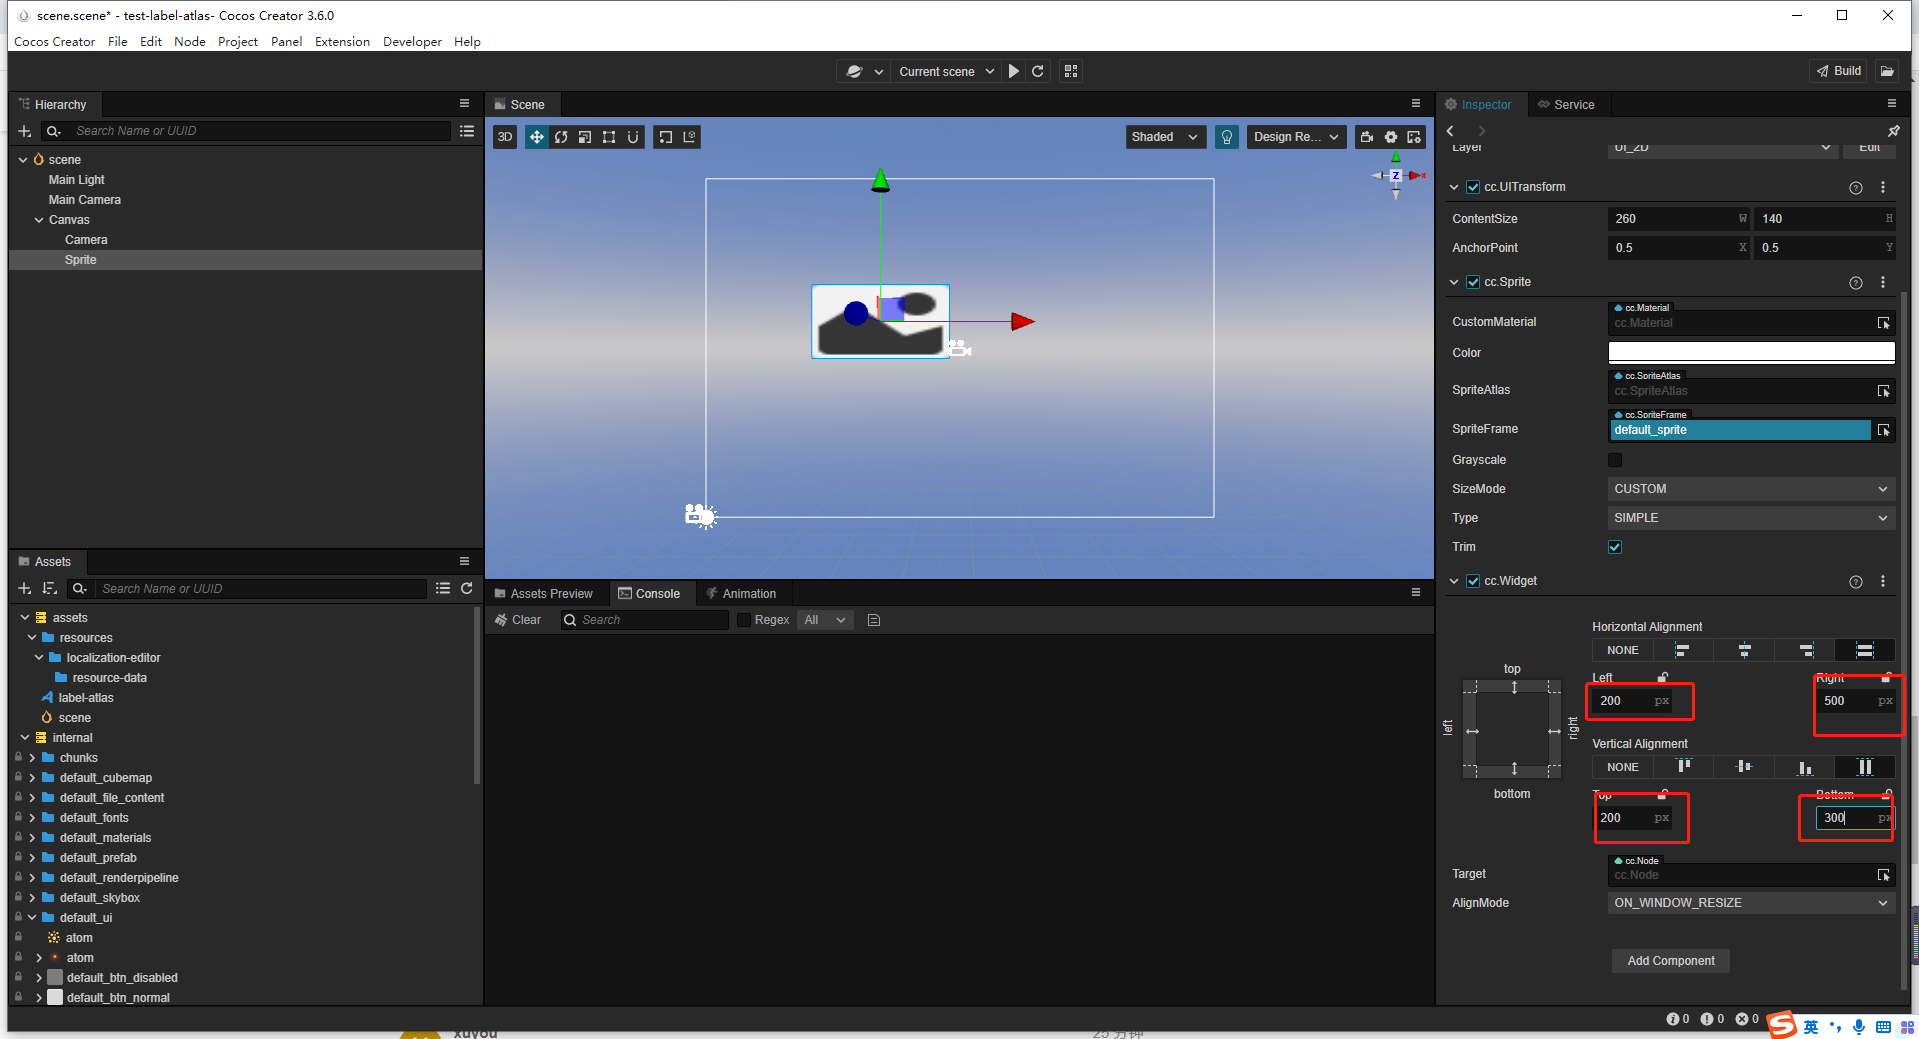Open the Sprite Color swatch
The width and height of the screenshot is (1919, 1039).
[x=1751, y=353]
